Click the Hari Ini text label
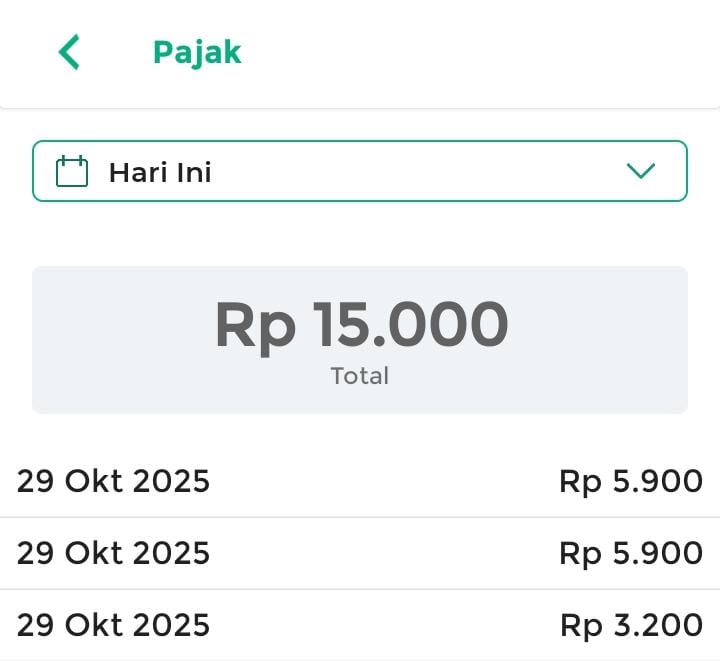 (160, 172)
